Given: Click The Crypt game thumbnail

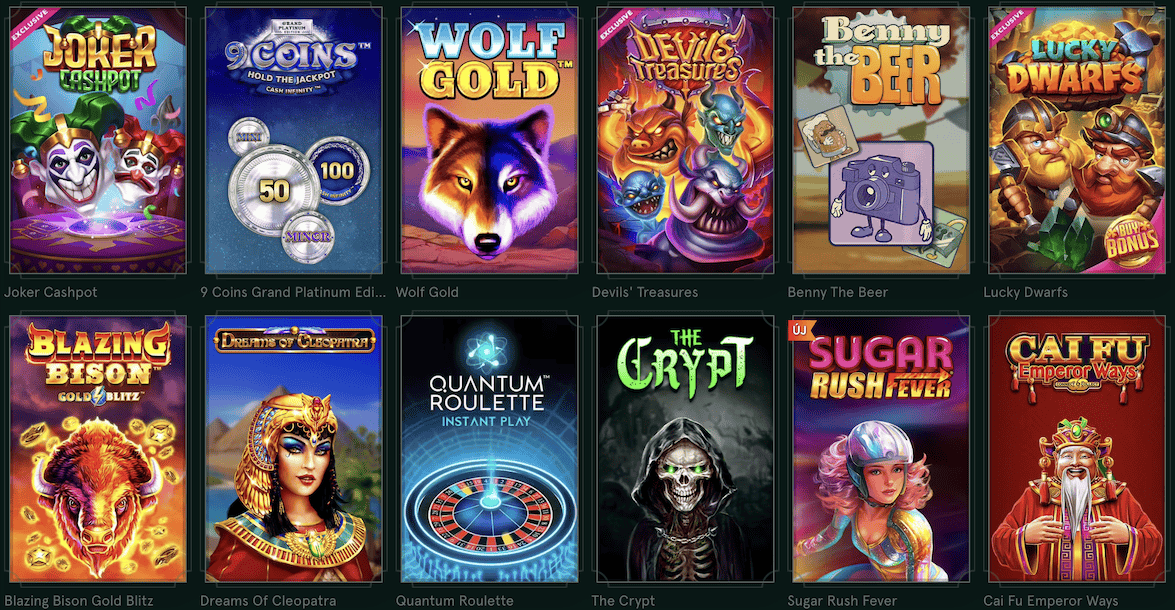Looking at the screenshot, I should click(x=686, y=449).
